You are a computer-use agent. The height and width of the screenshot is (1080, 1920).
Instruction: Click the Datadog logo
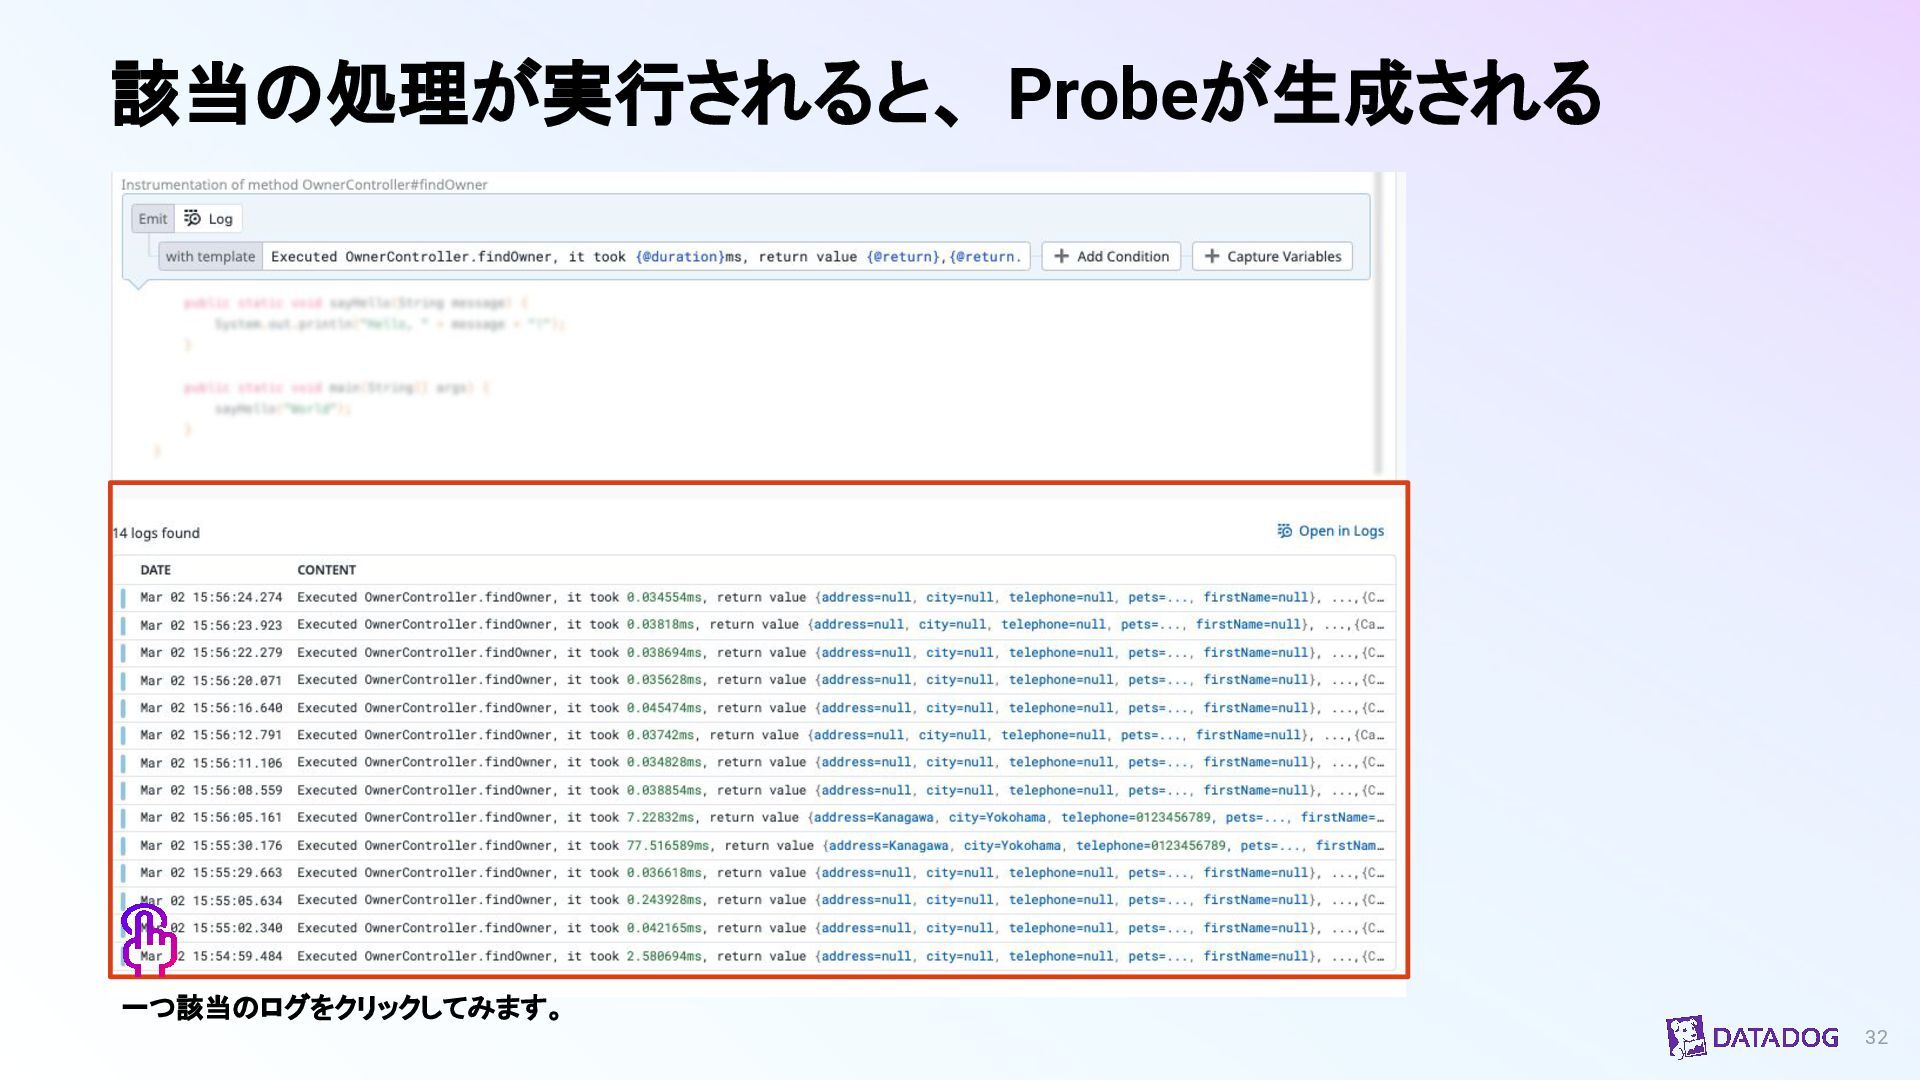pyautogui.click(x=1752, y=1037)
